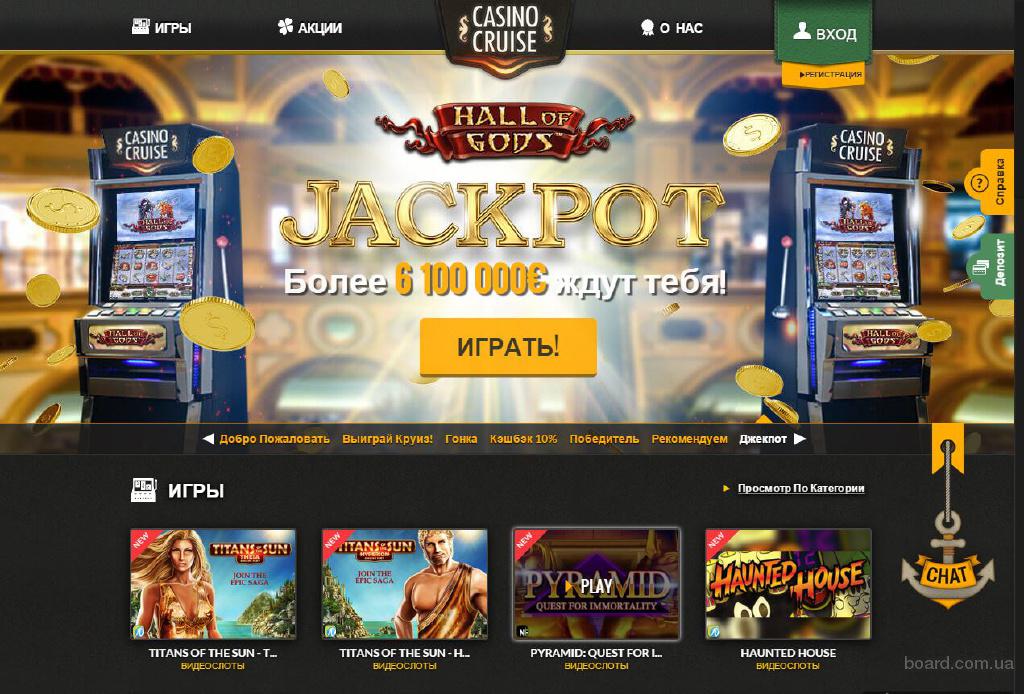The width and height of the screenshot is (1024, 694).
Task: Open the Haunted House game thumbnail
Action: (x=788, y=584)
